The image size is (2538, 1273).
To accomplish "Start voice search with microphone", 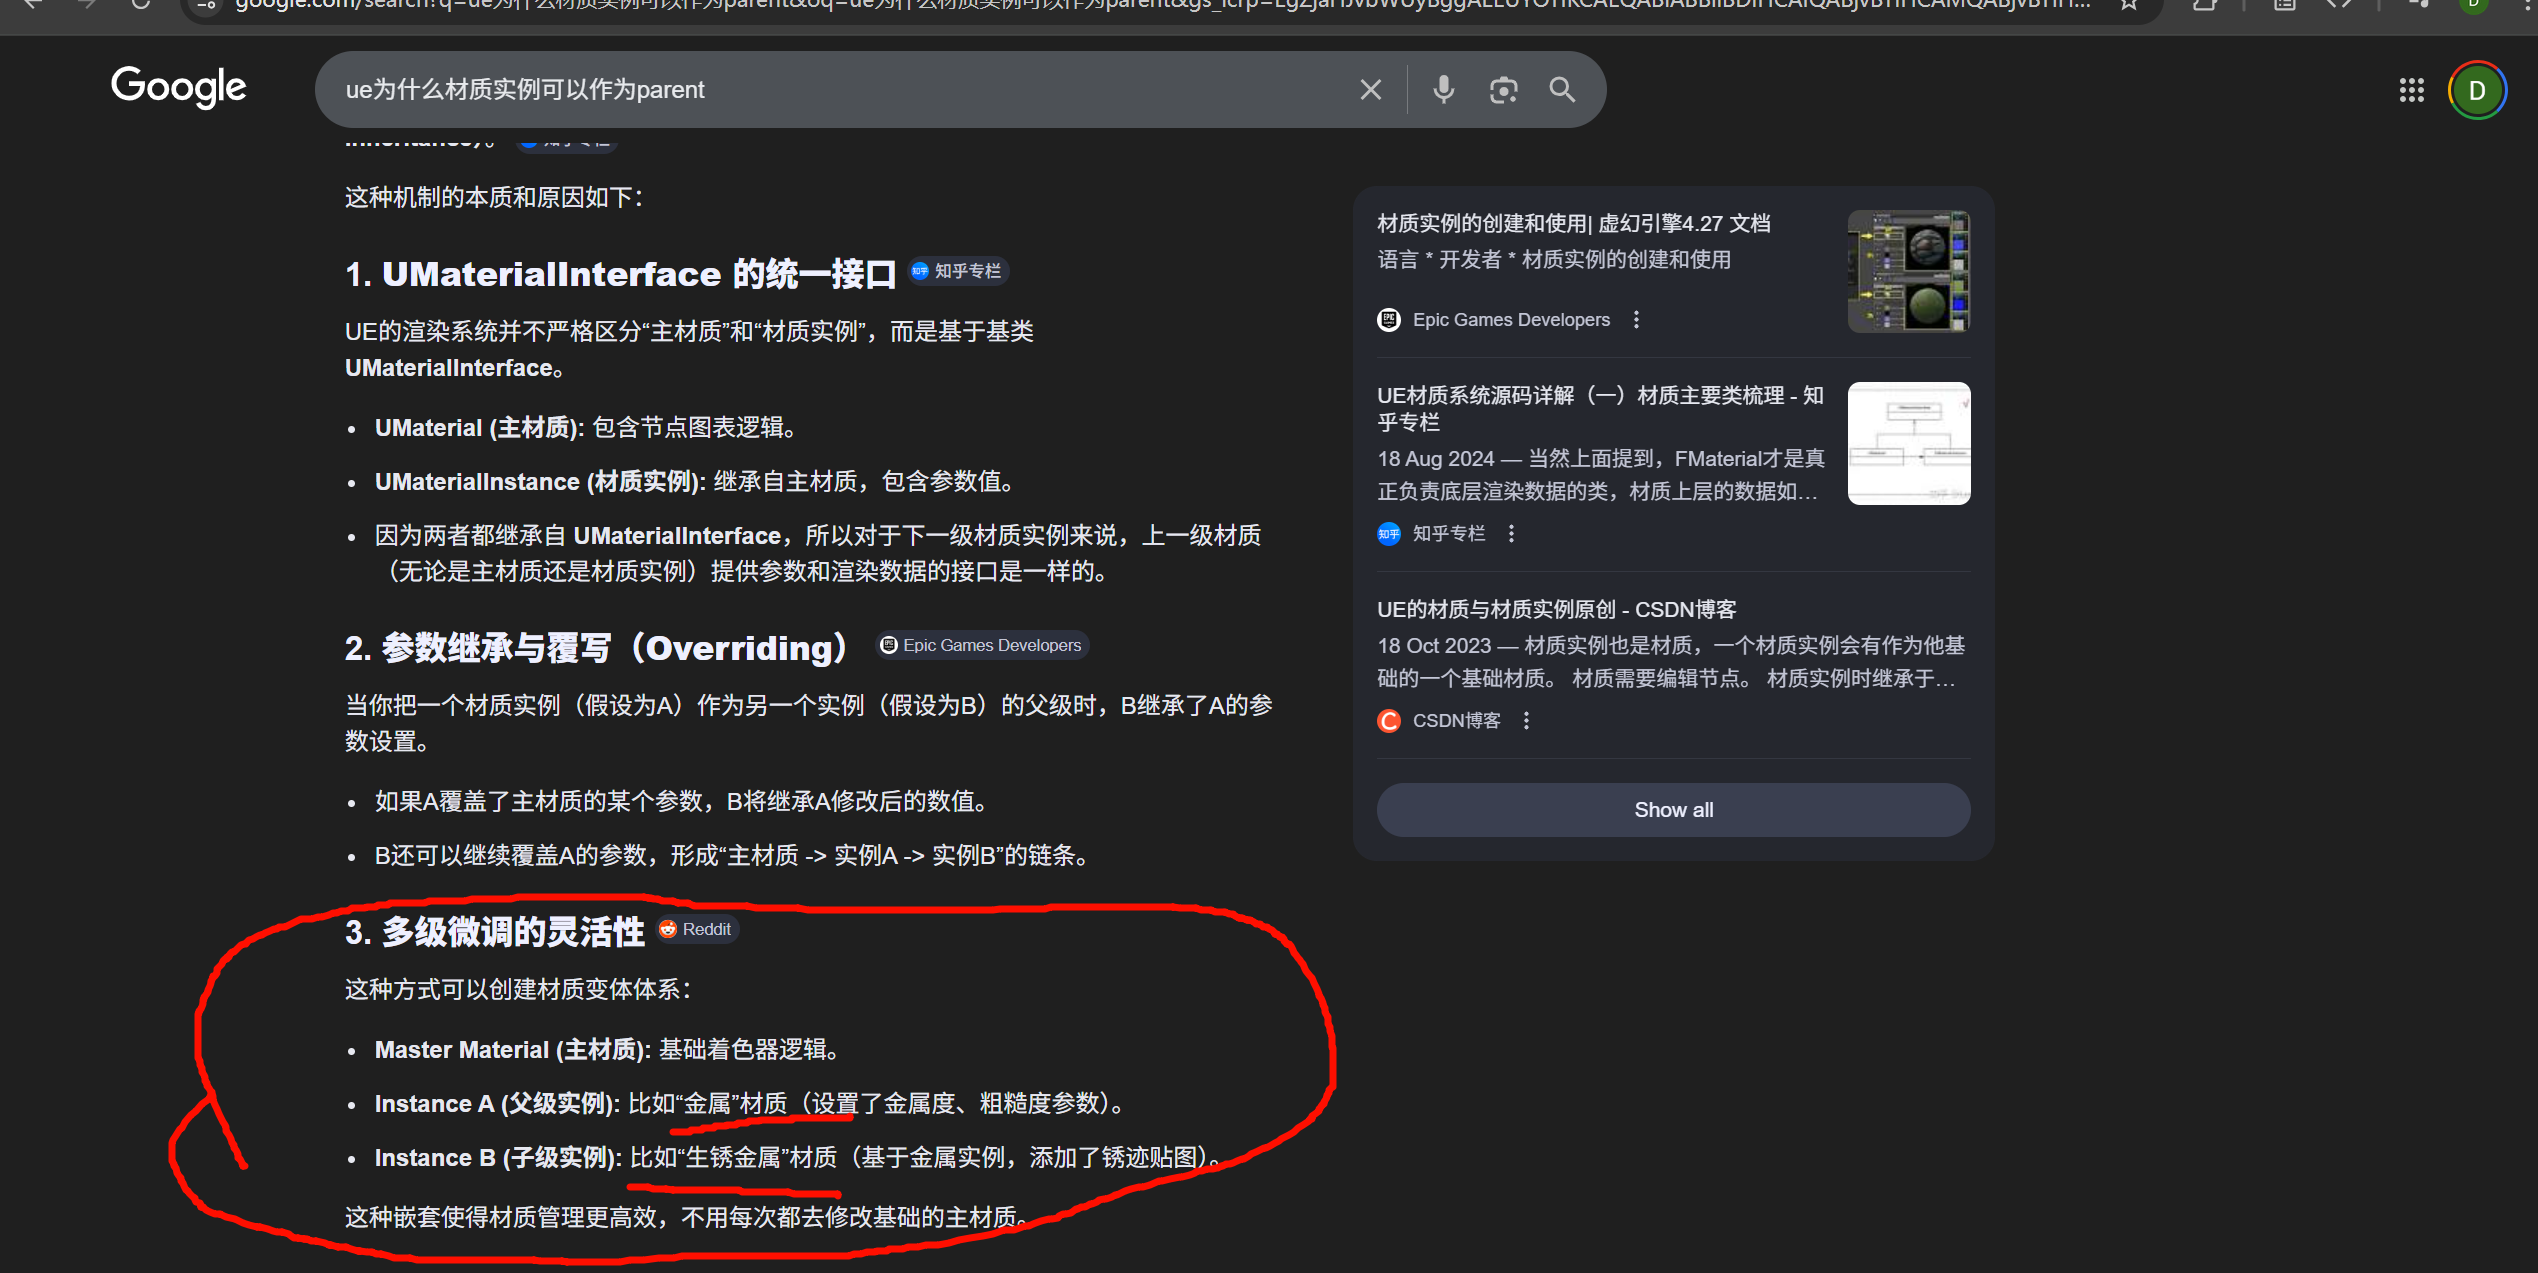I will coord(1443,90).
